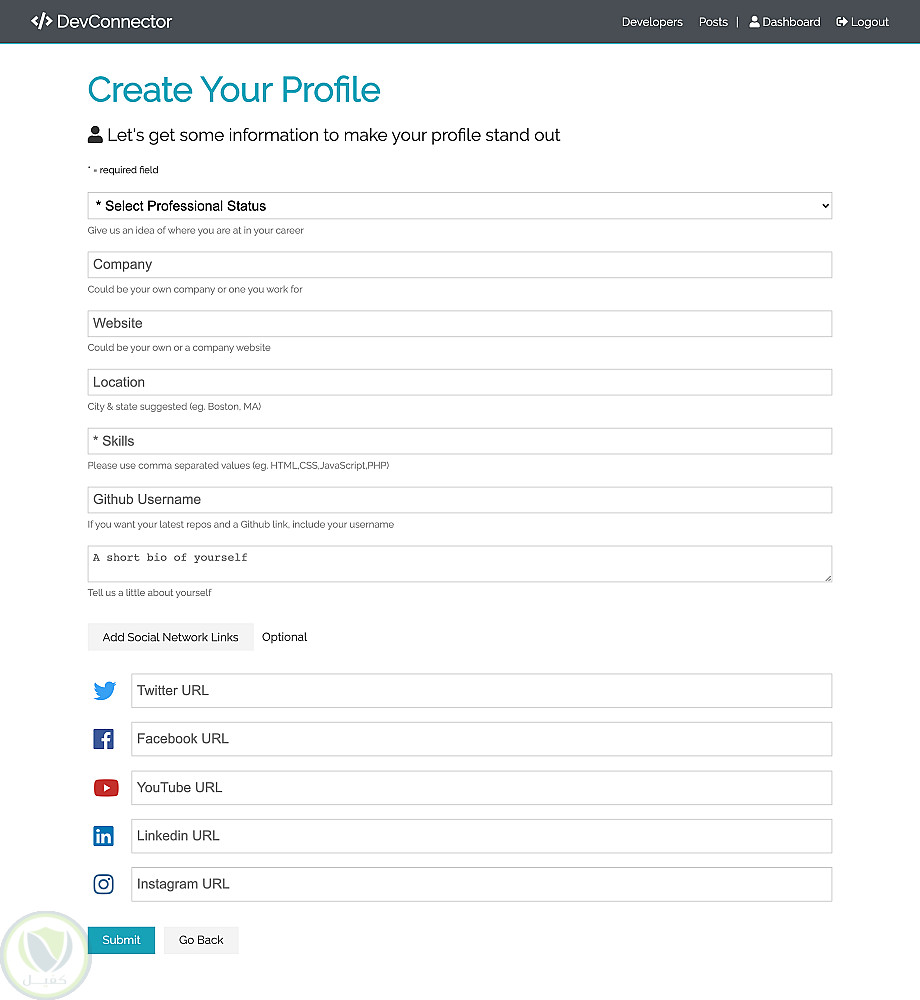Click the Twitter bird icon

[x=104, y=691]
